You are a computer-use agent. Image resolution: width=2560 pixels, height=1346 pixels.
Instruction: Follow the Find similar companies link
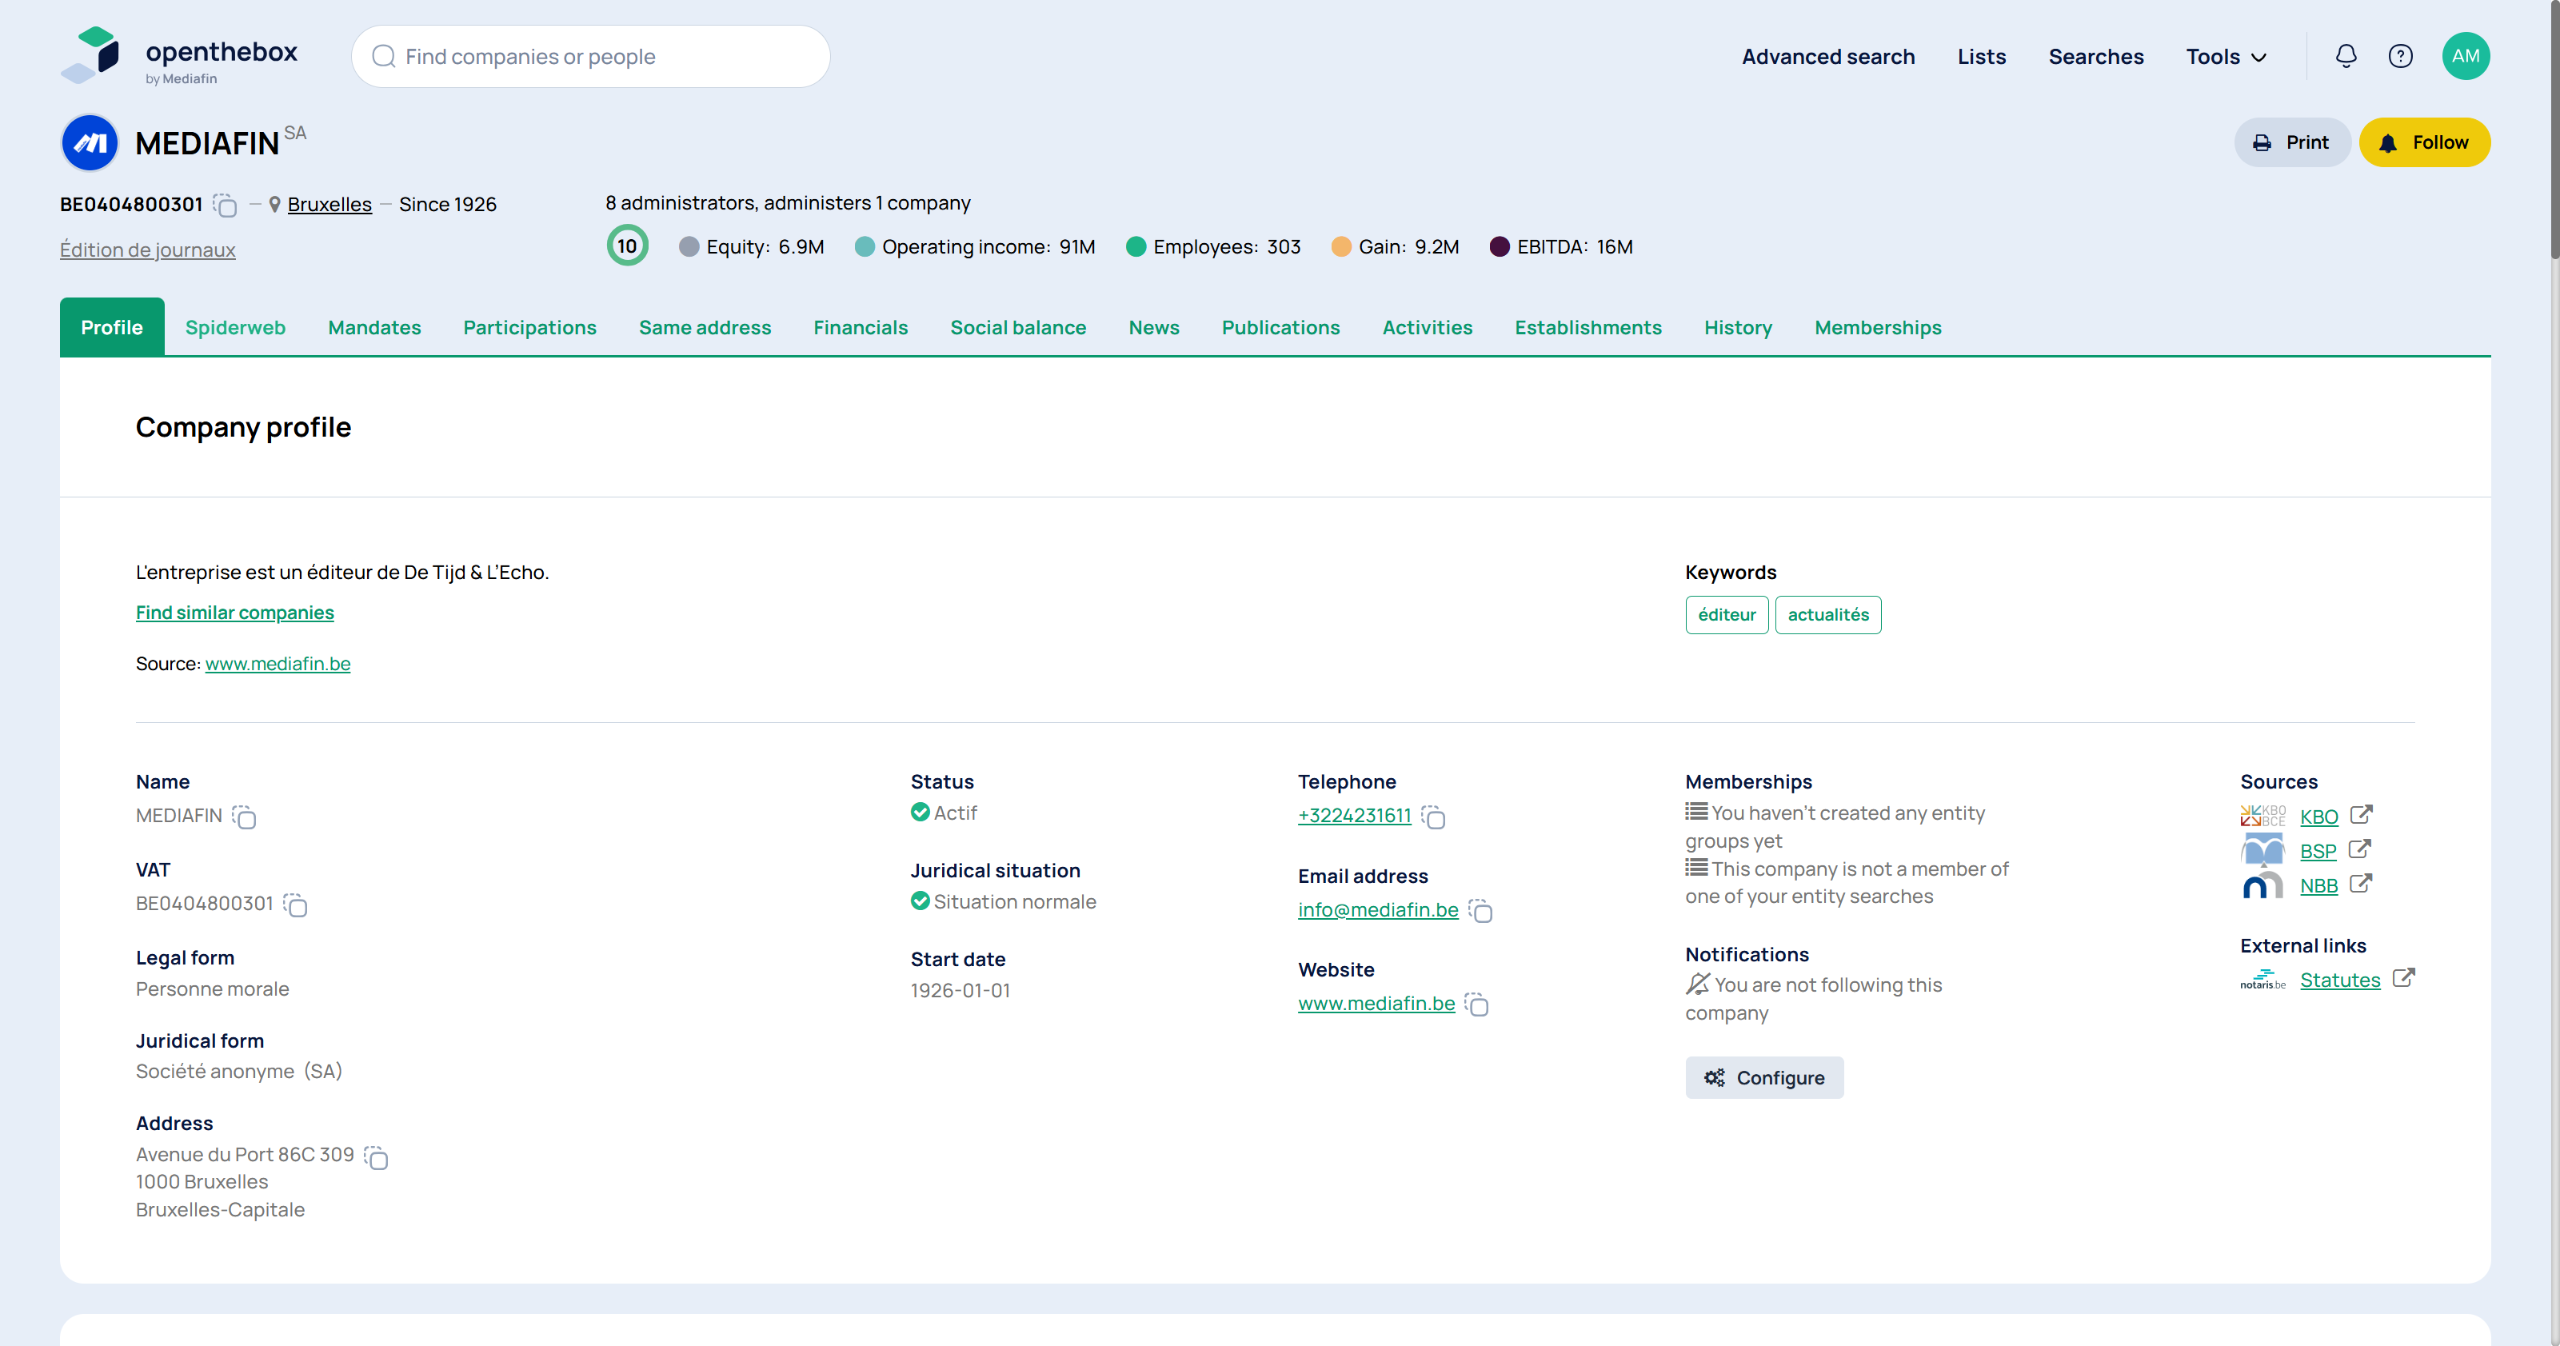[x=235, y=612]
